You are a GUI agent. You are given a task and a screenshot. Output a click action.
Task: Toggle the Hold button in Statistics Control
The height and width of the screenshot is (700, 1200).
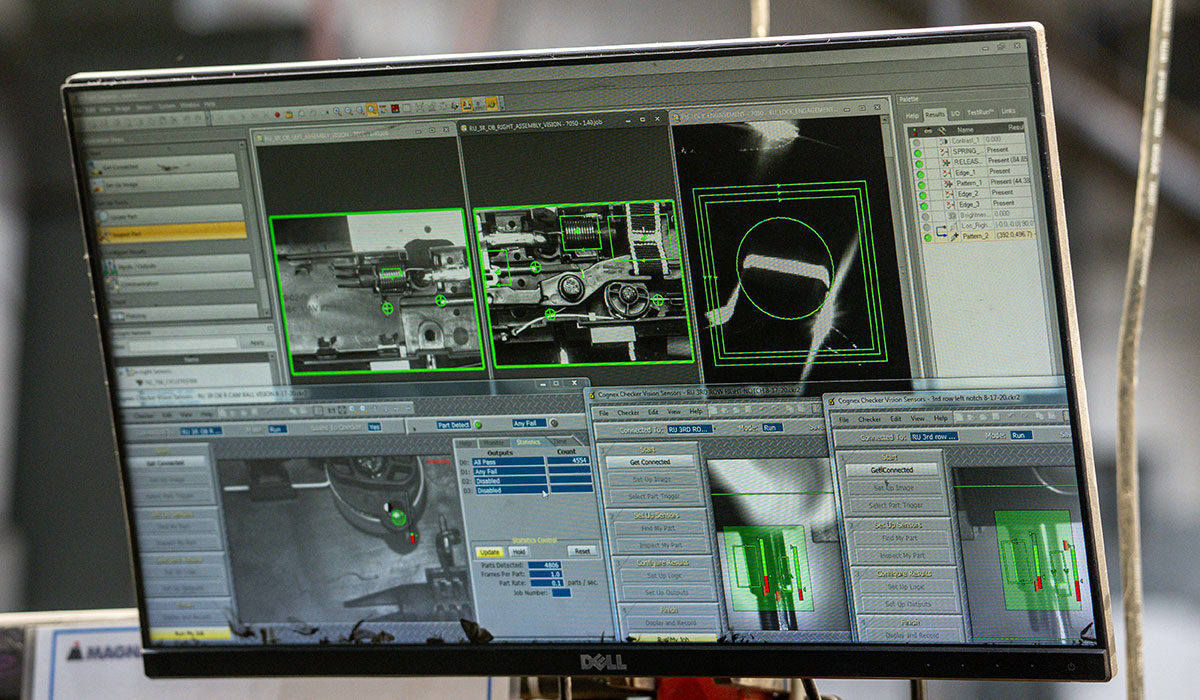pos(520,550)
